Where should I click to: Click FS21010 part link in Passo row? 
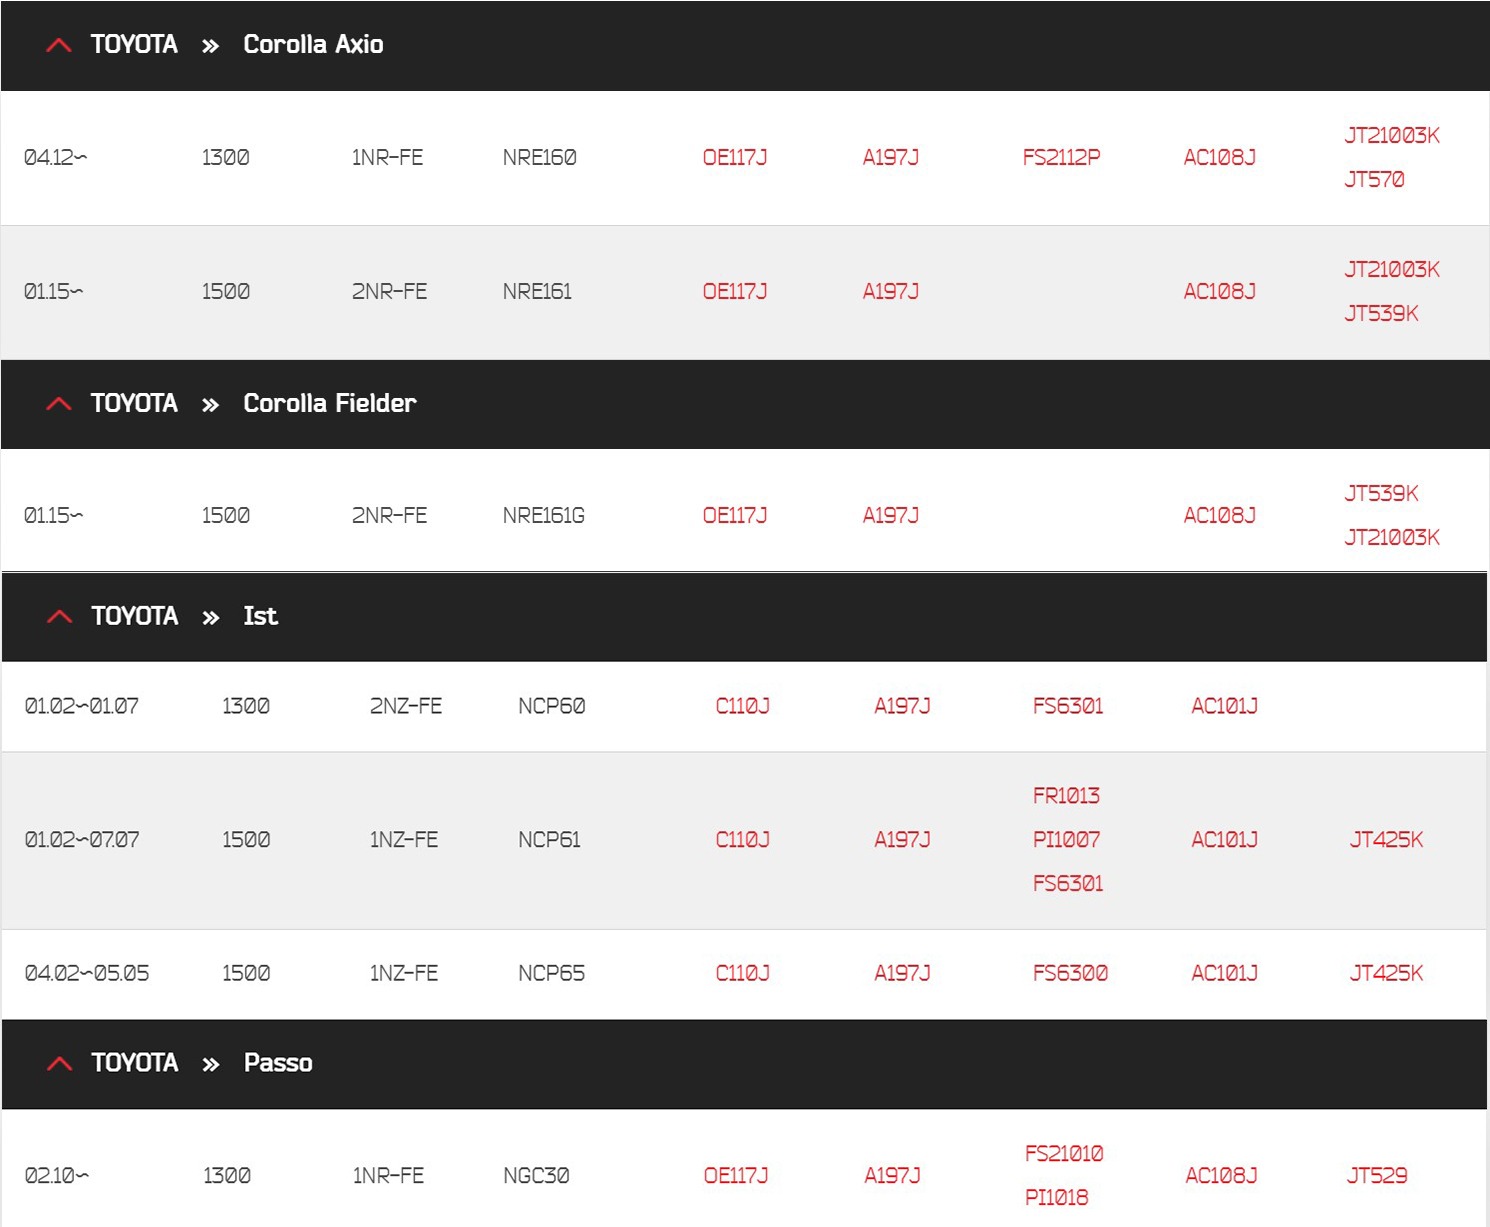coord(1064,1154)
